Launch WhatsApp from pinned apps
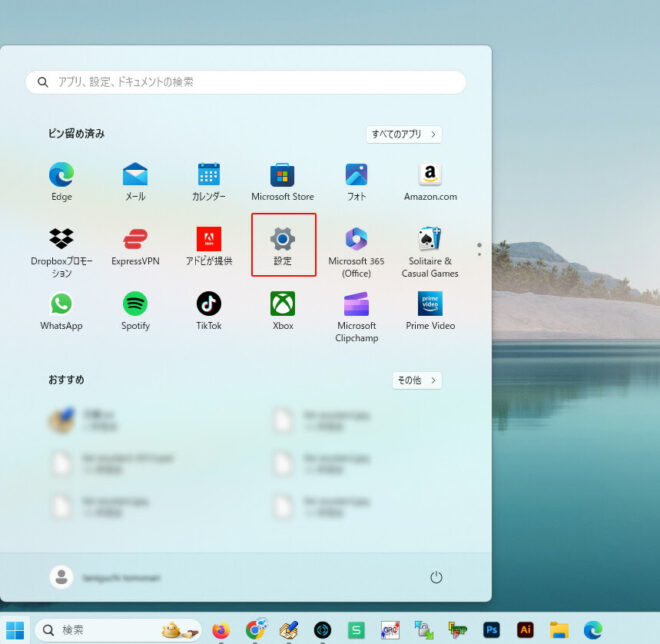 (x=61, y=311)
